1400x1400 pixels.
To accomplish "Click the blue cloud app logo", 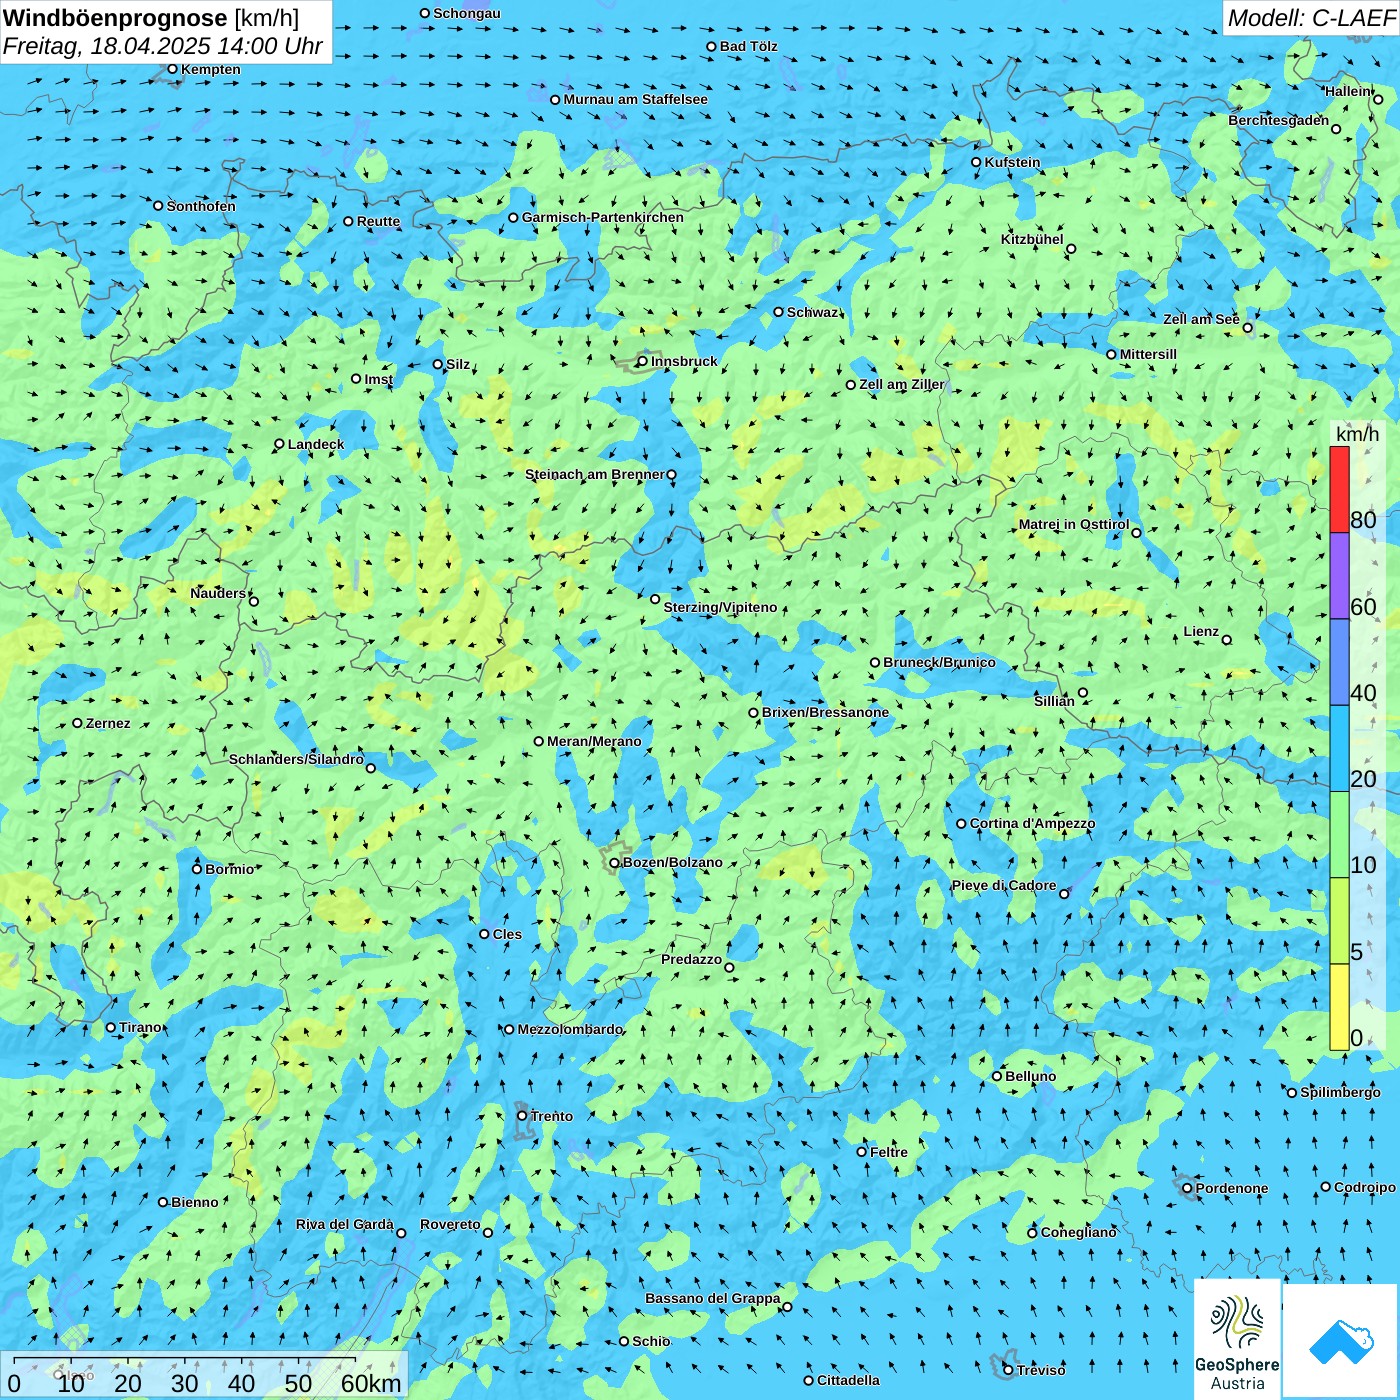I will click(1341, 1341).
